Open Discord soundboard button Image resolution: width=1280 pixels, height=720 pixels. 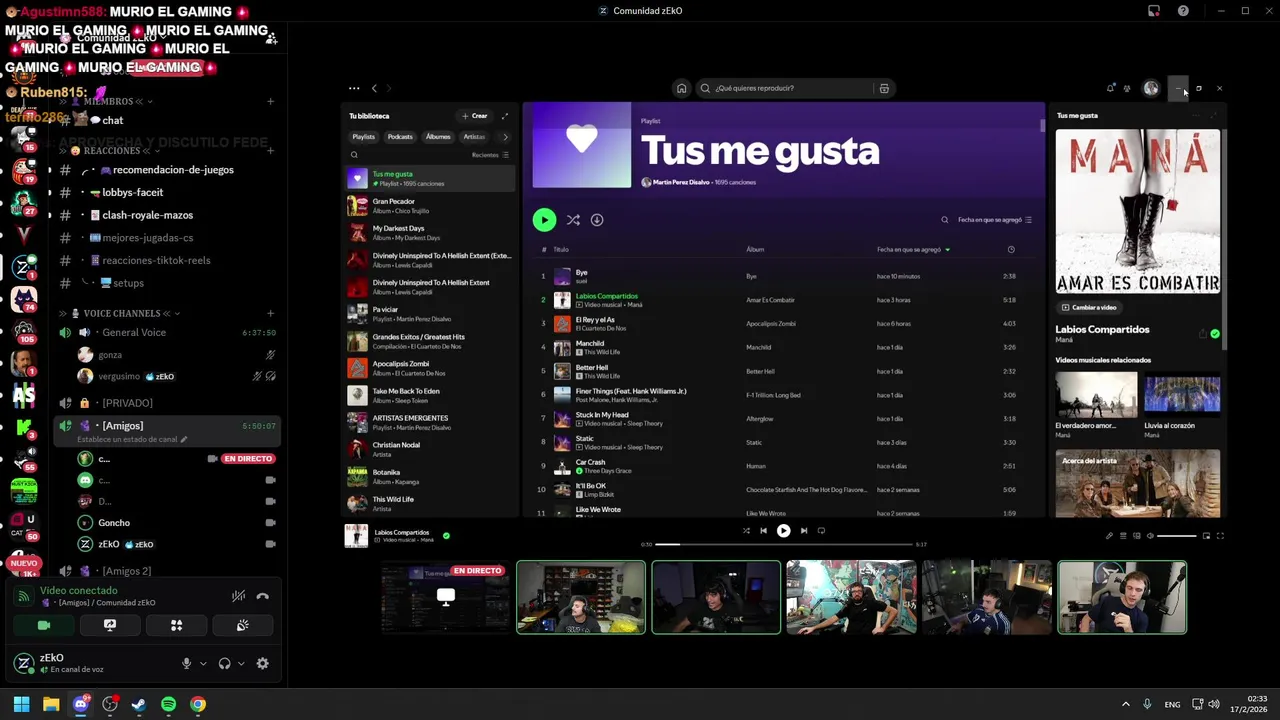242,625
